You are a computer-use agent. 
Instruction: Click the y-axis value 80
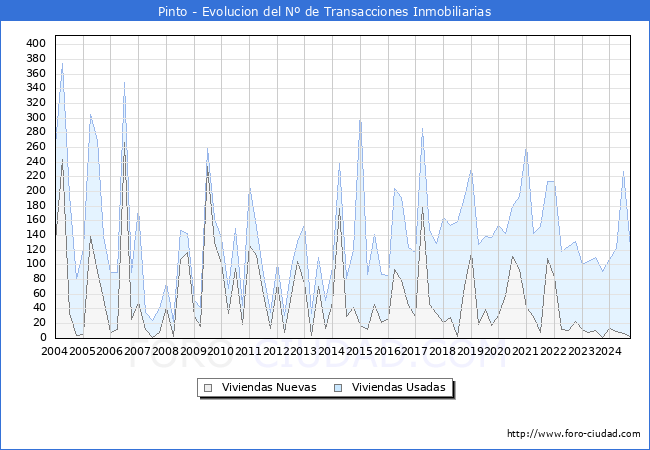[39, 278]
